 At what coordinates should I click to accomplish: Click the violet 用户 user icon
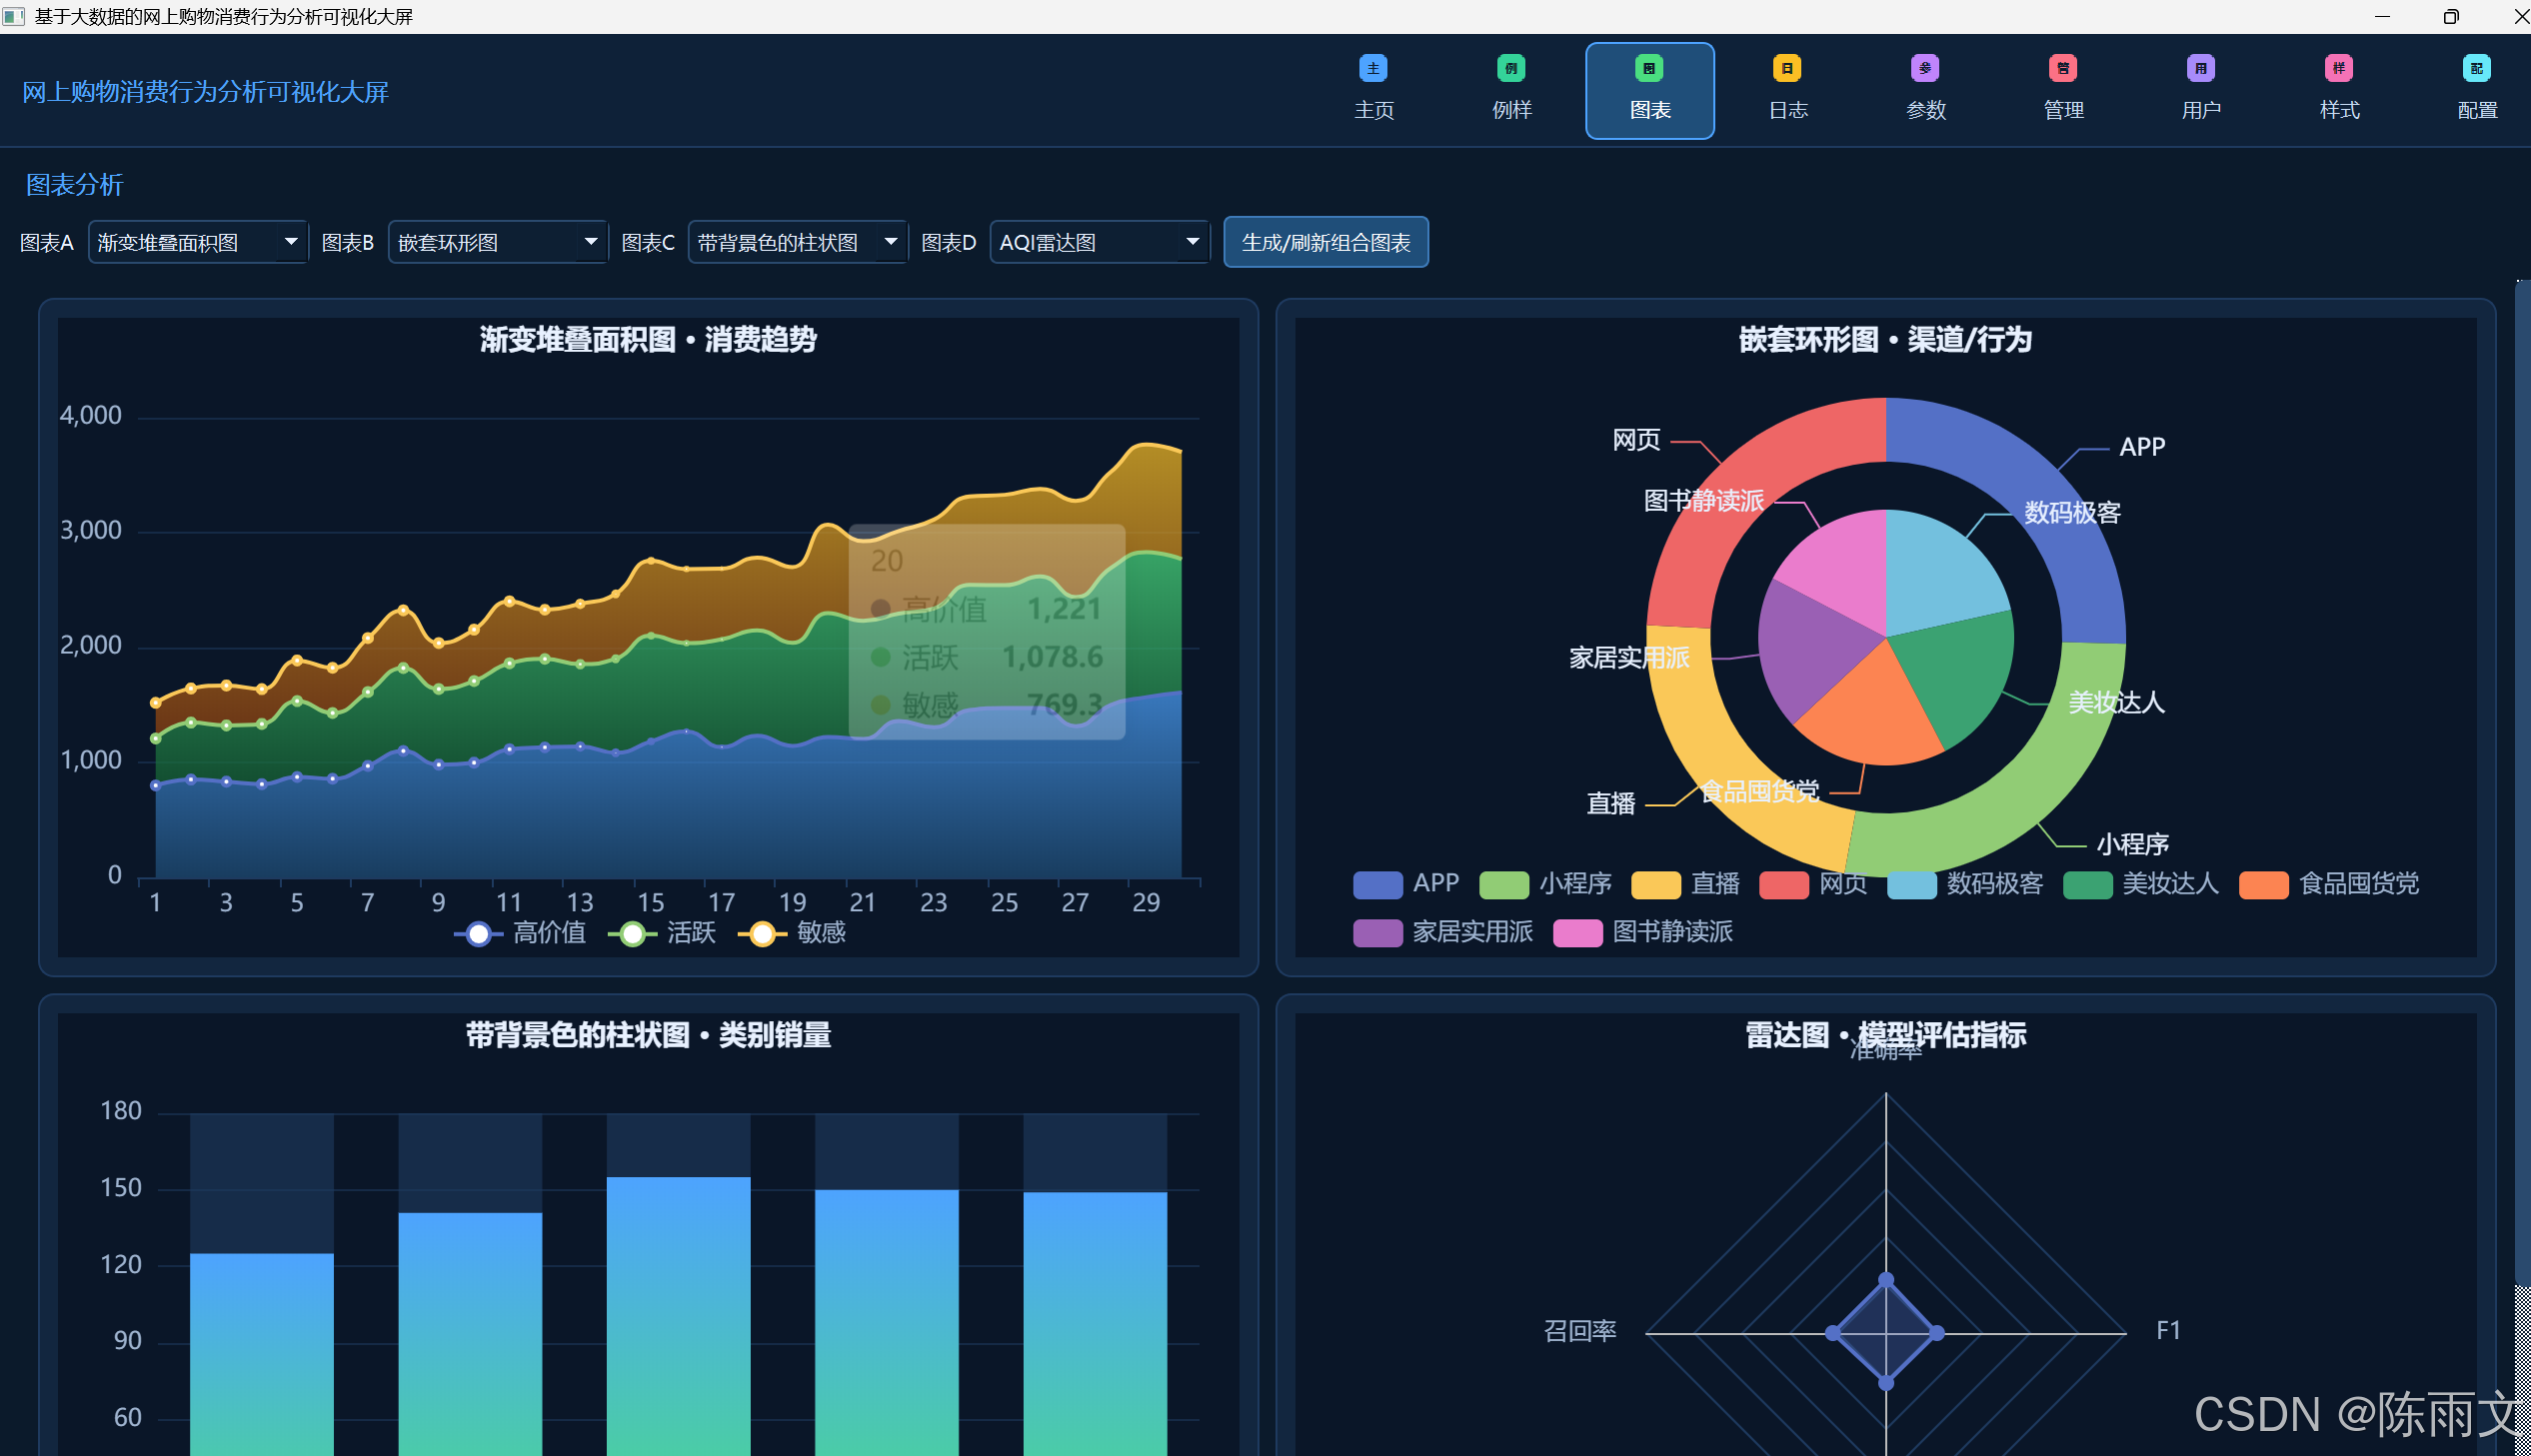pyautogui.click(x=2201, y=68)
